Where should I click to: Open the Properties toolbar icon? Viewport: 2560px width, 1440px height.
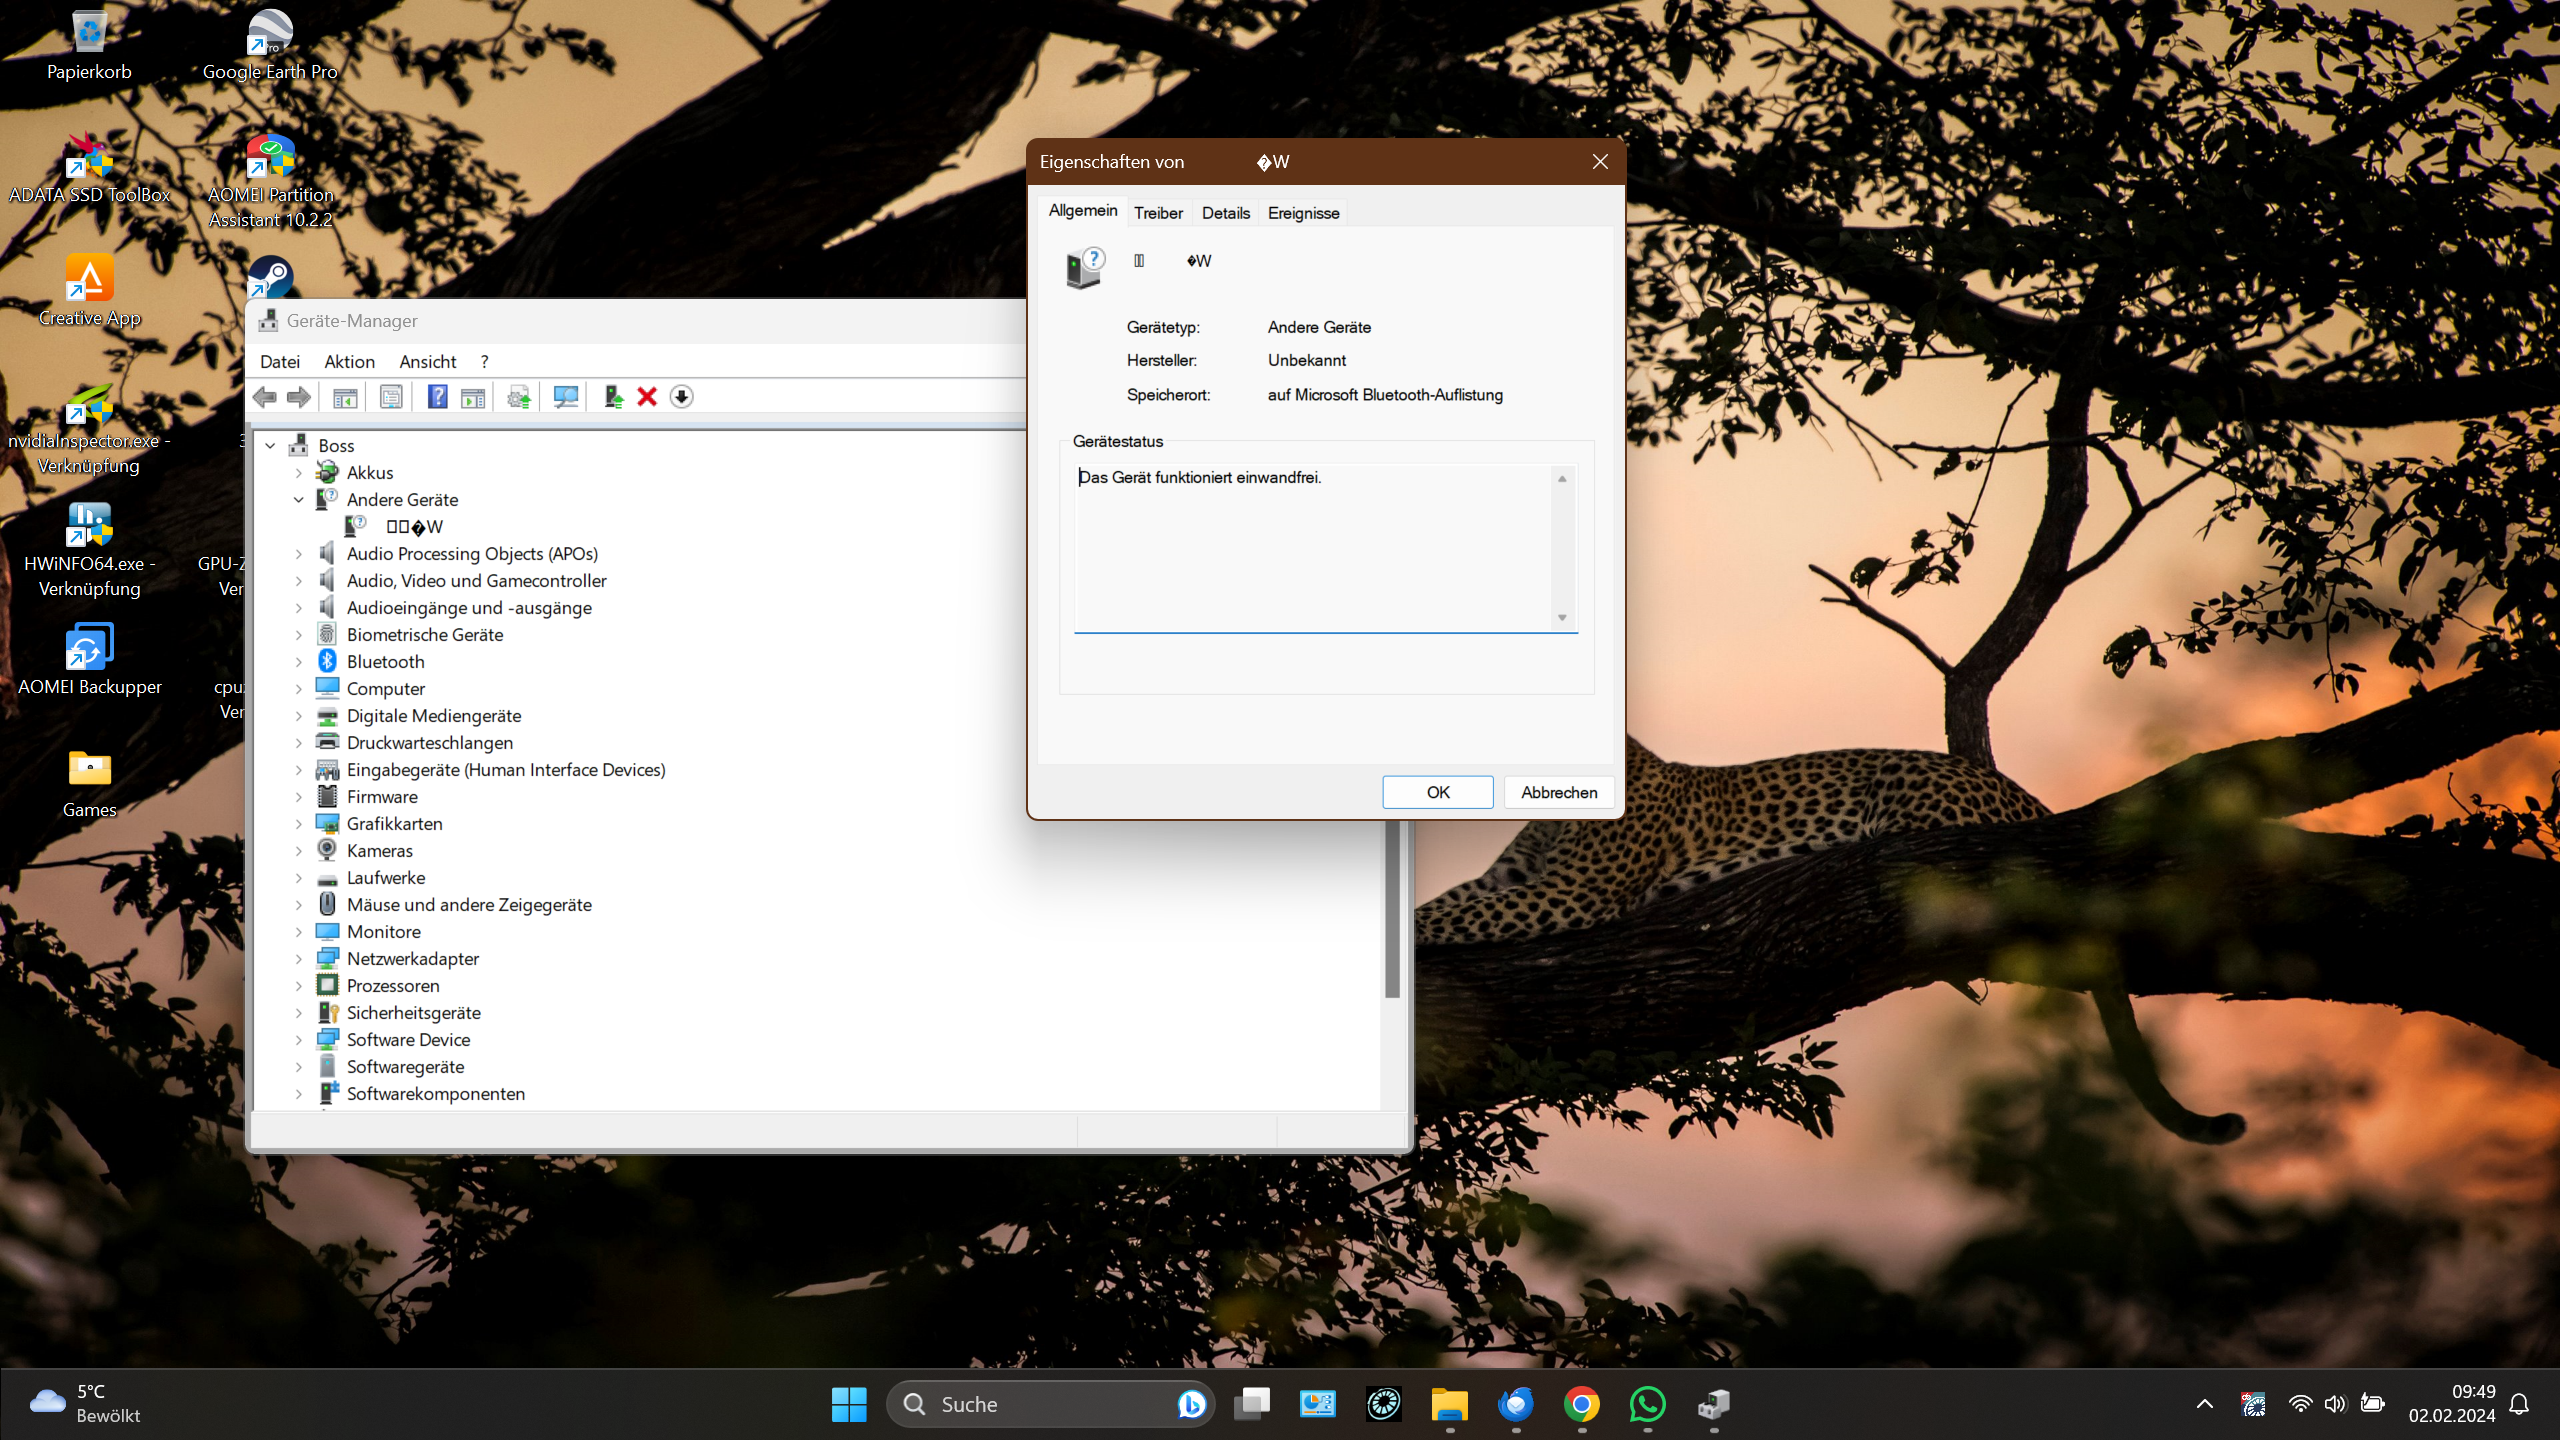(x=390, y=397)
